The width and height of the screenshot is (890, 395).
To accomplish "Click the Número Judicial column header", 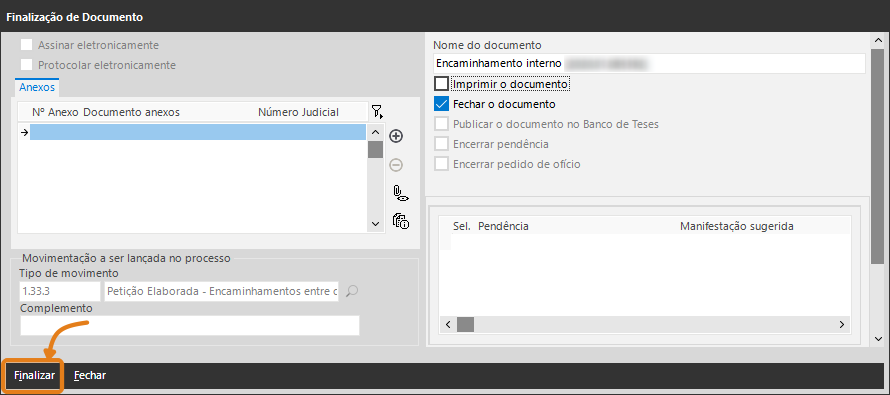I will coord(299,112).
